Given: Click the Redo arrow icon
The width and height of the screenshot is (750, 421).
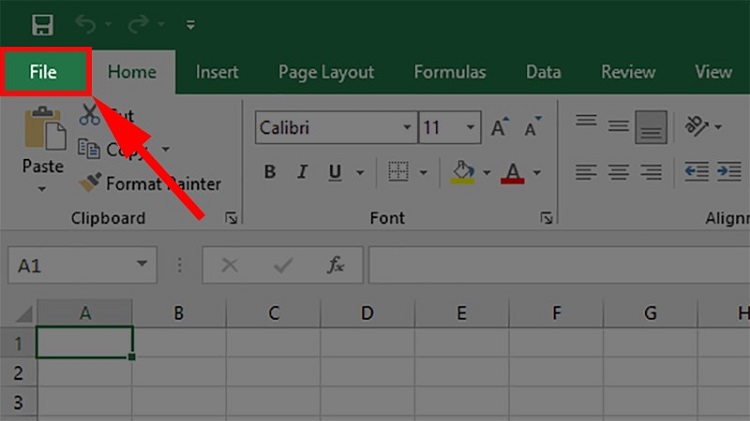Looking at the screenshot, I should coord(138,24).
